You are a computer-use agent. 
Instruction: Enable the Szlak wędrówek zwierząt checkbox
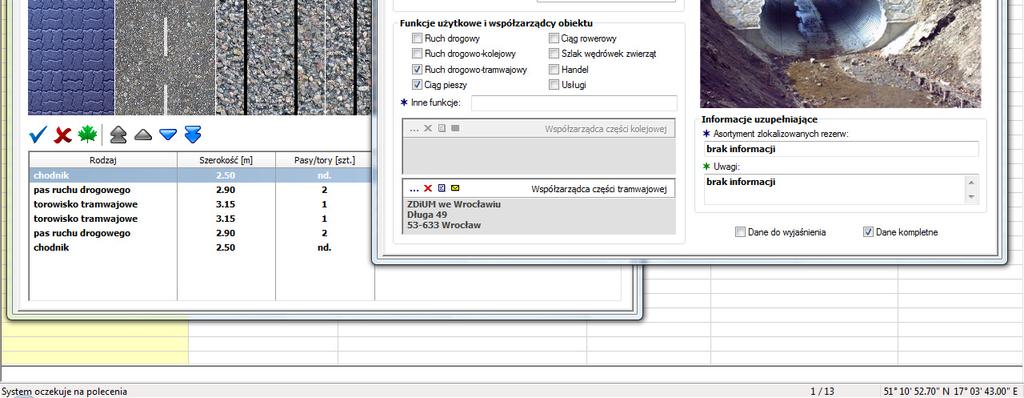[x=554, y=54]
